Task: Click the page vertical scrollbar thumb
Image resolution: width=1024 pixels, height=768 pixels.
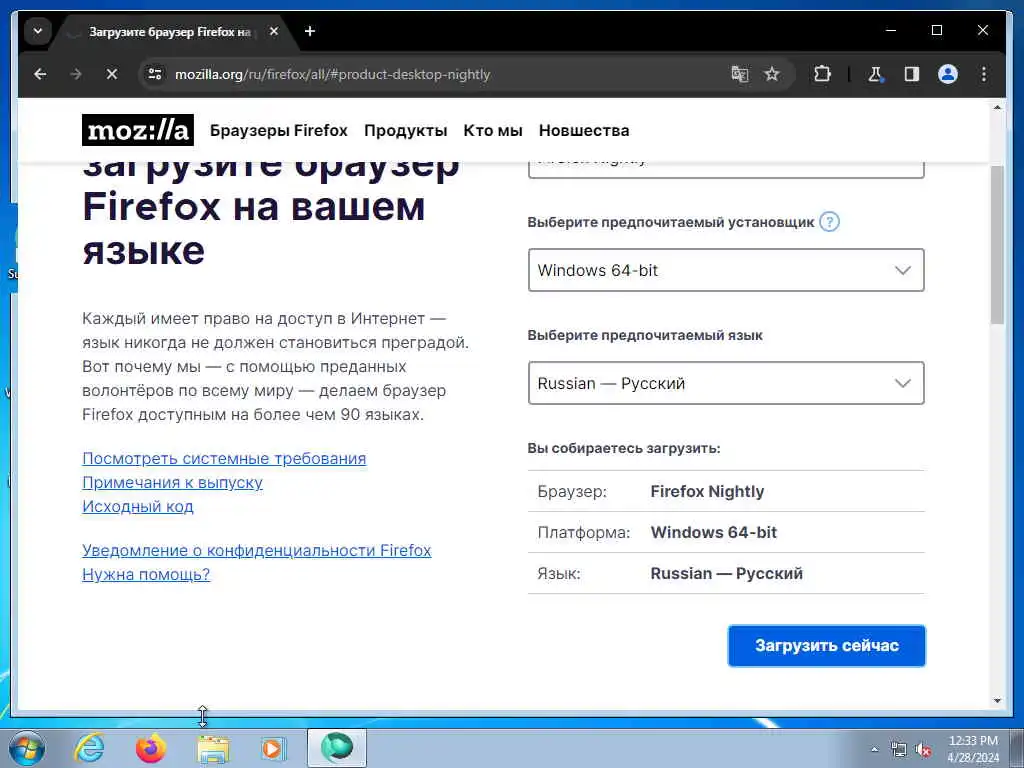Action: pos(997,245)
